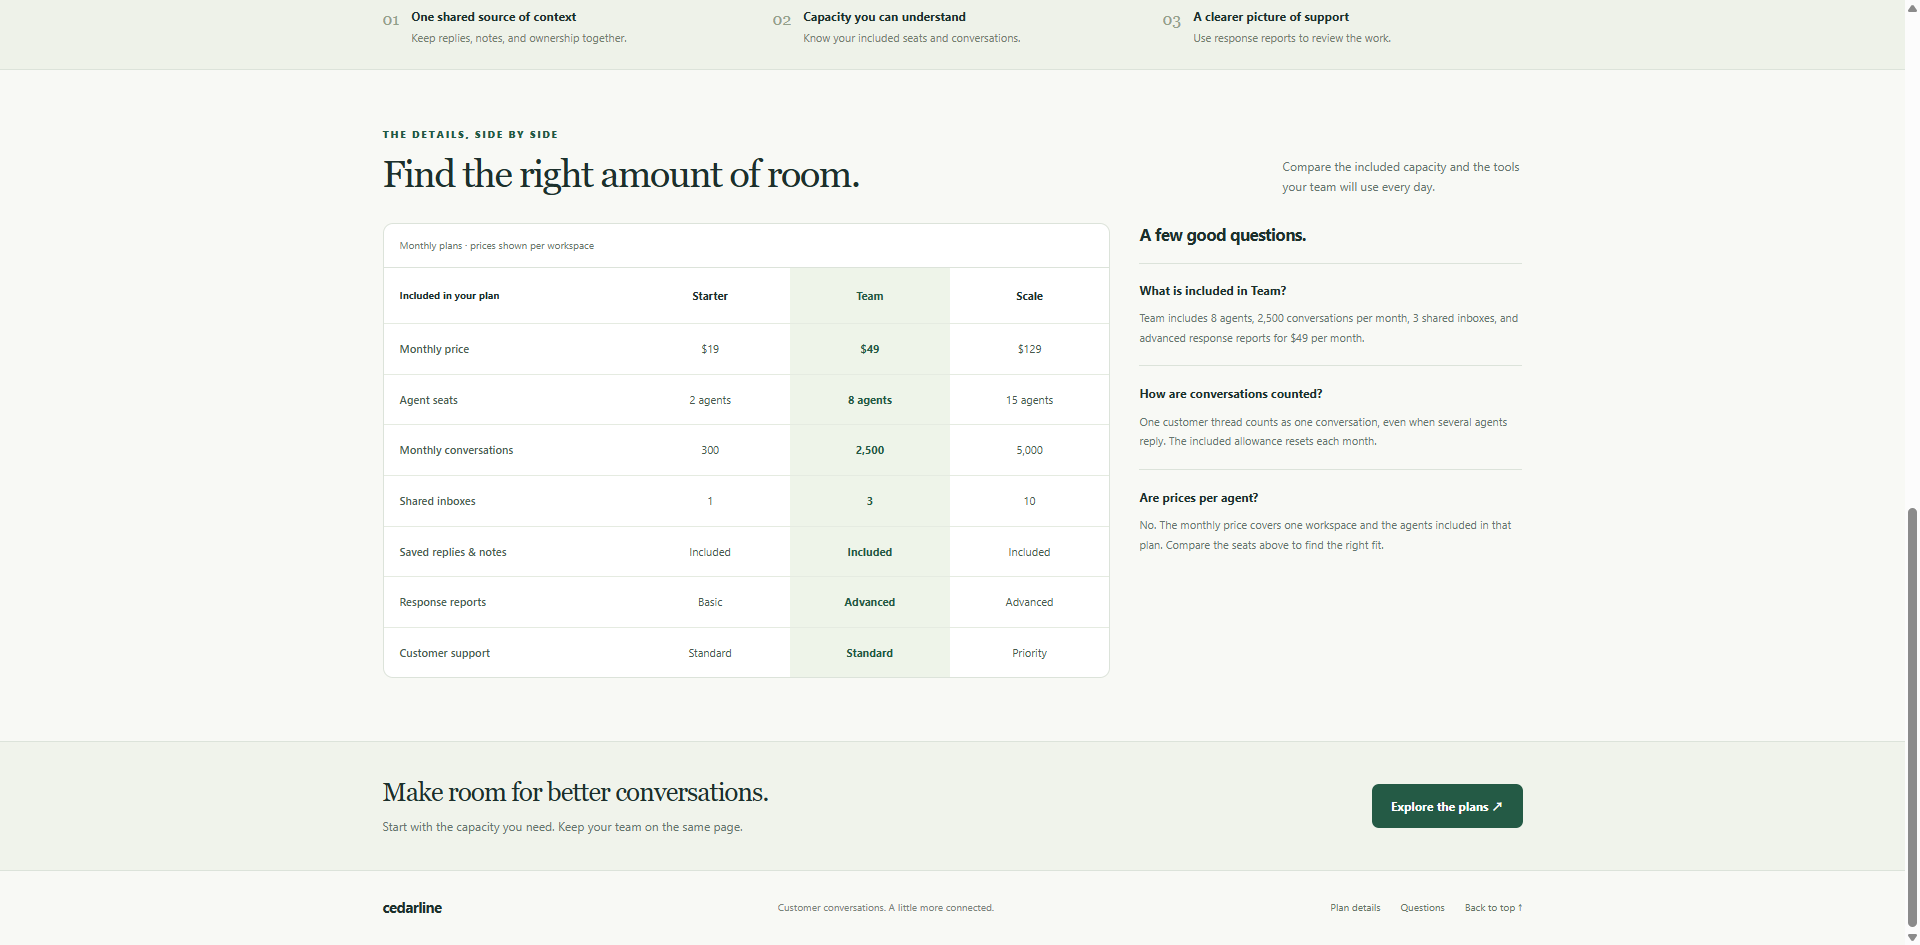Click the cedarline footer logo
This screenshot has width=1920, height=945.
(412, 908)
